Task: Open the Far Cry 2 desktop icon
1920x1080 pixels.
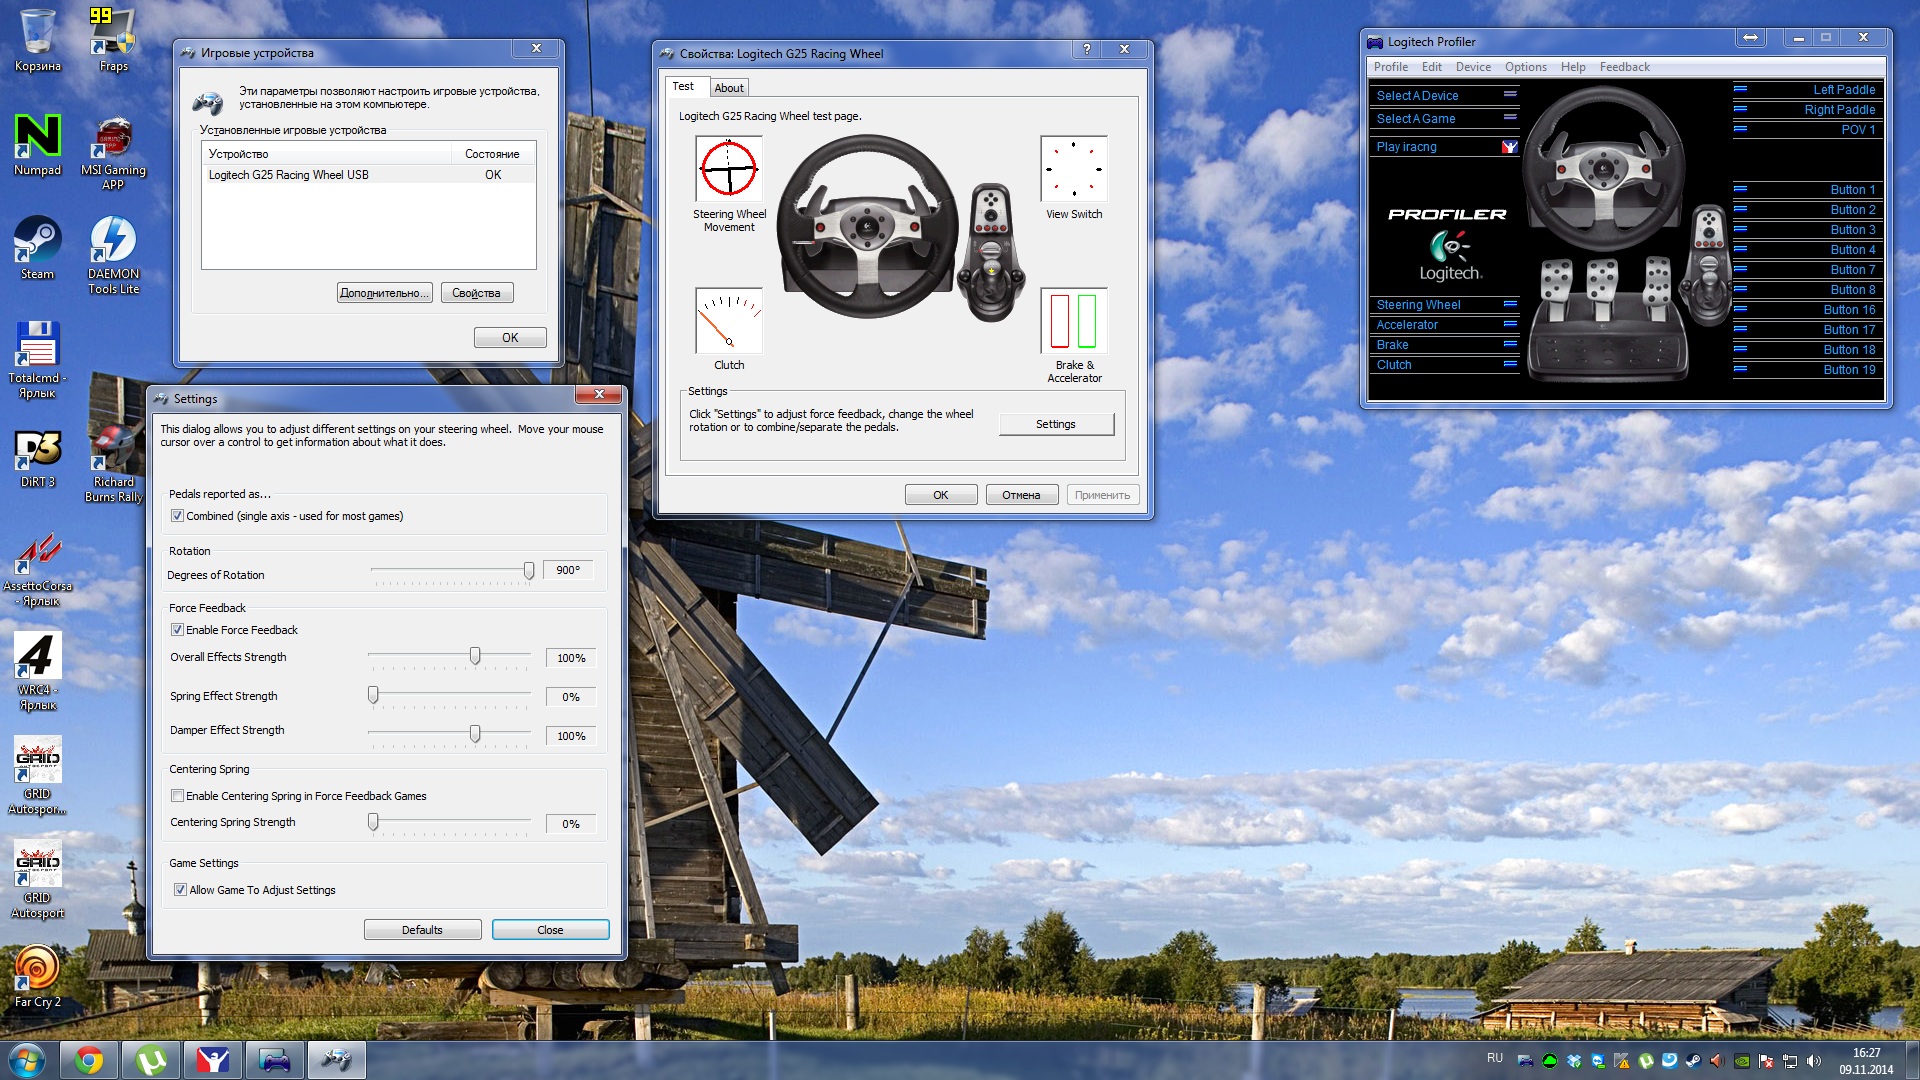Action: 38,976
